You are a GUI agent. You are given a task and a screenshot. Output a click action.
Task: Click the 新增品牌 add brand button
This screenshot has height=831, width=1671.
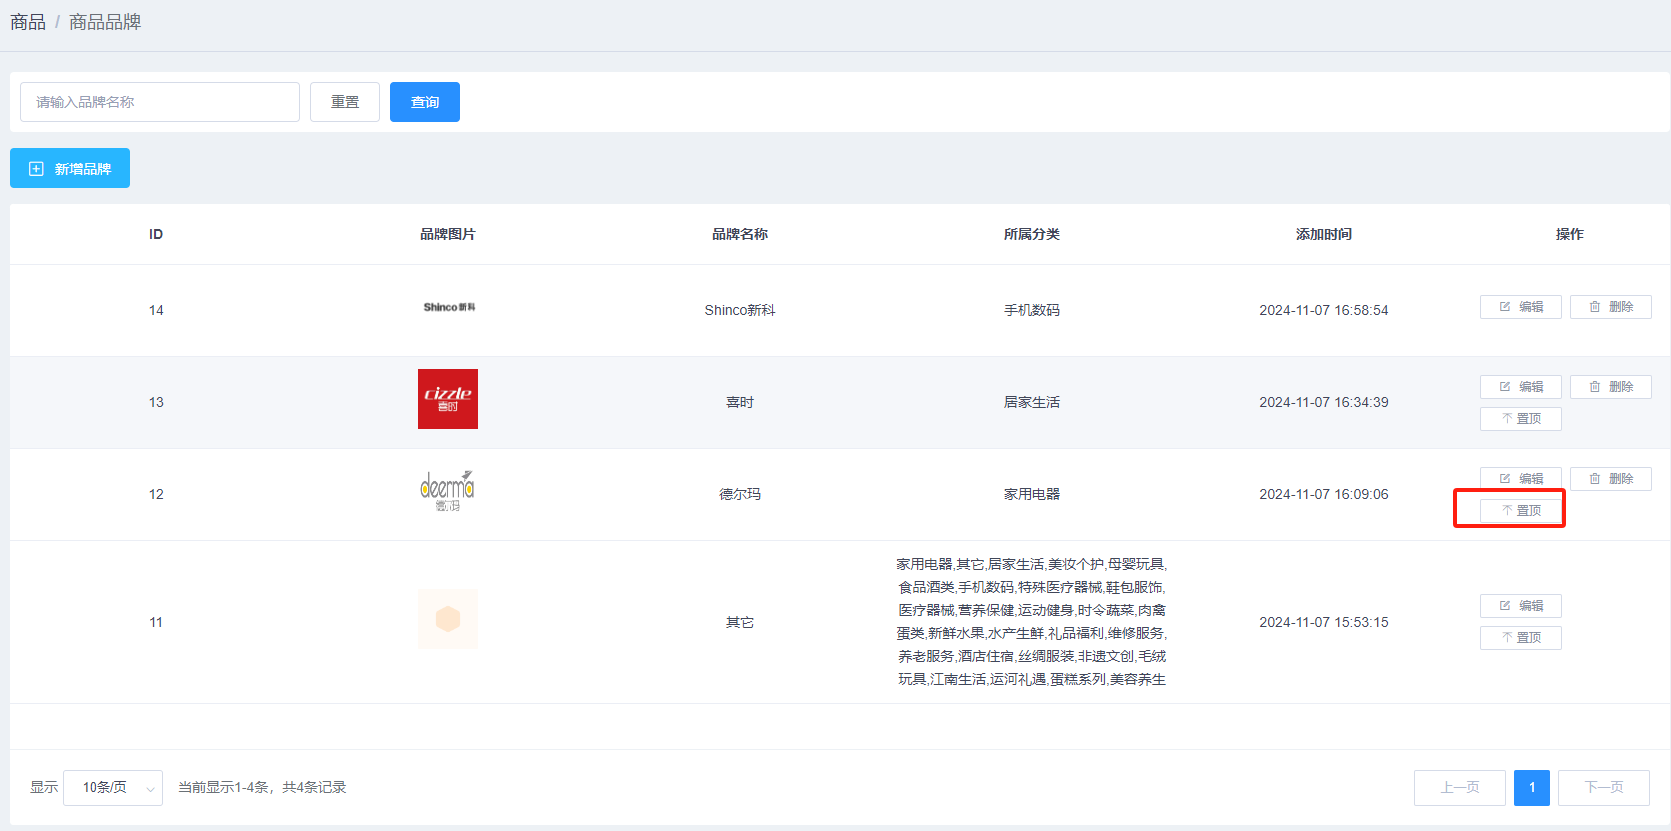[x=70, y=168]
